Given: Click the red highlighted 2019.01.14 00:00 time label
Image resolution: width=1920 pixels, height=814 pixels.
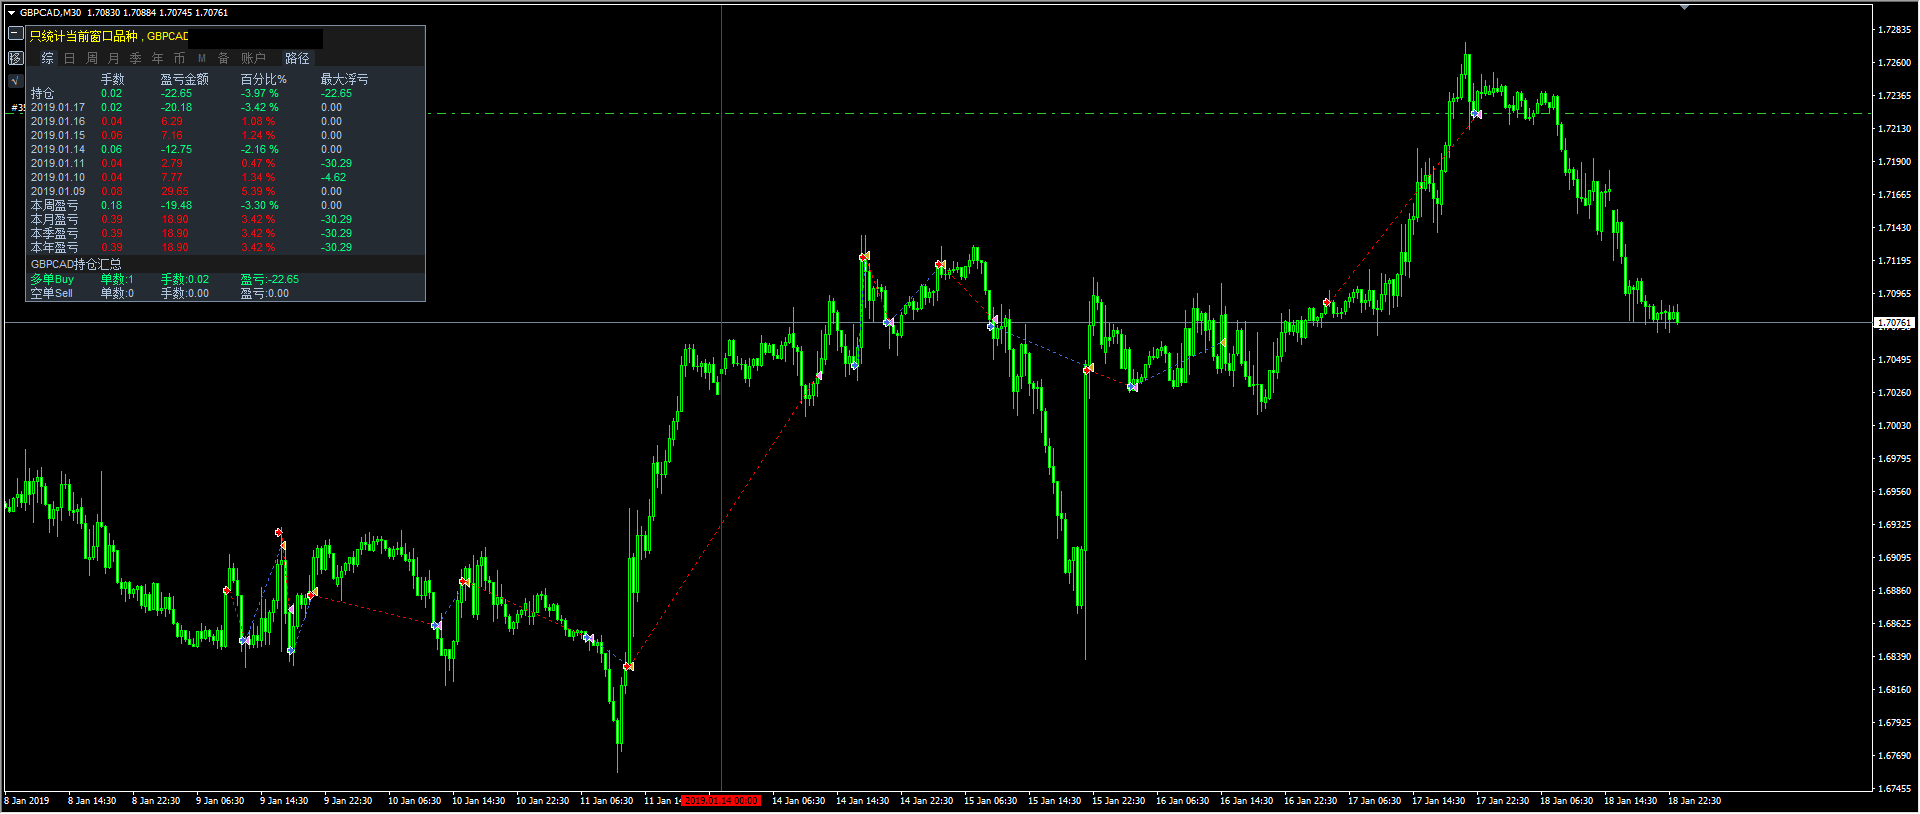Looking at the screenshot, I should [721, 800].
